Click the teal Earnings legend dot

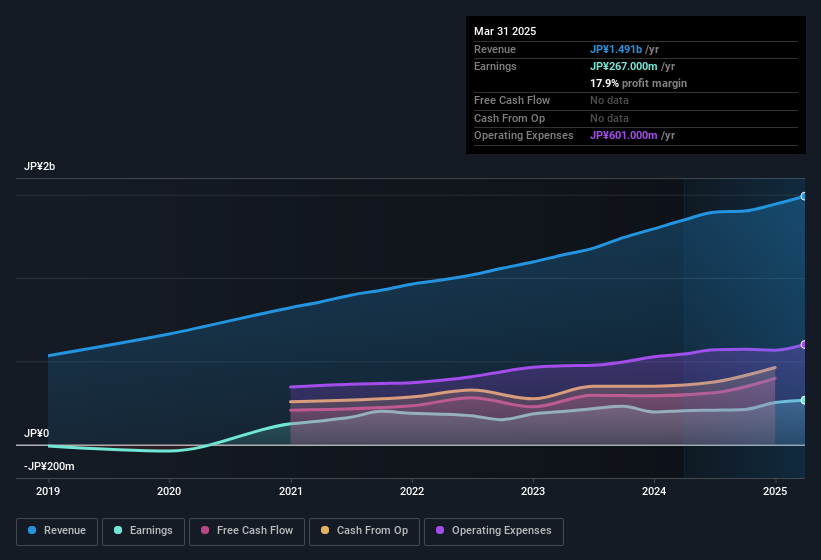tap(118, 530)
